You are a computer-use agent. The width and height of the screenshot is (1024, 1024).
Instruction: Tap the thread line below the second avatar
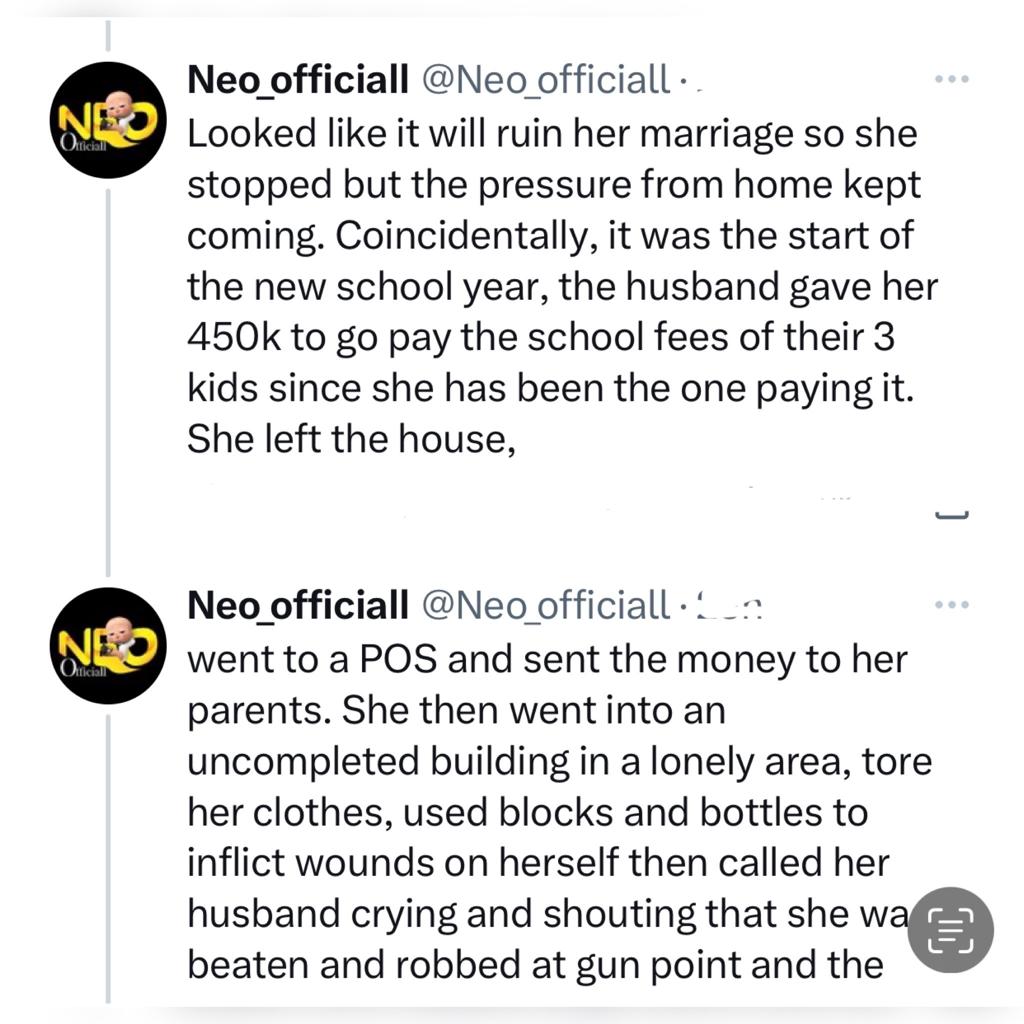[108, 850]
